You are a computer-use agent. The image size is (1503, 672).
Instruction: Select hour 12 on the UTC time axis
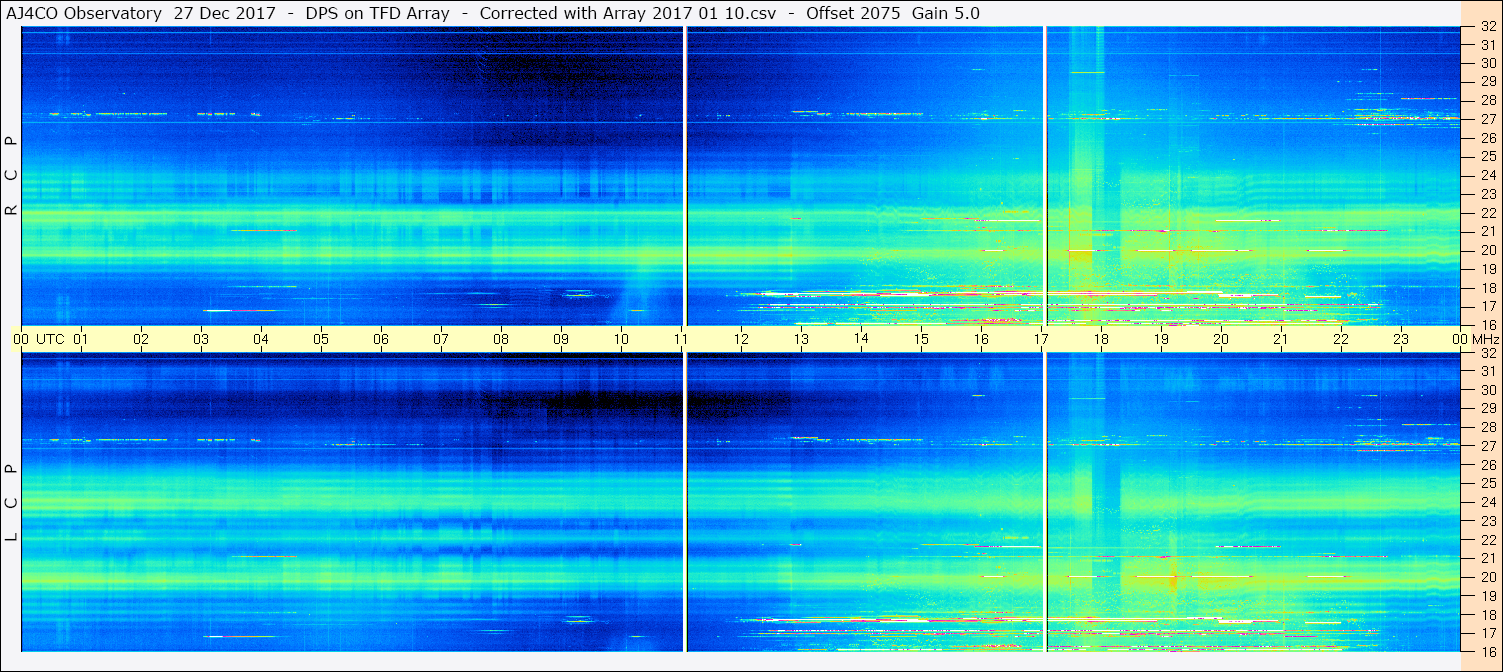(741, 339)
